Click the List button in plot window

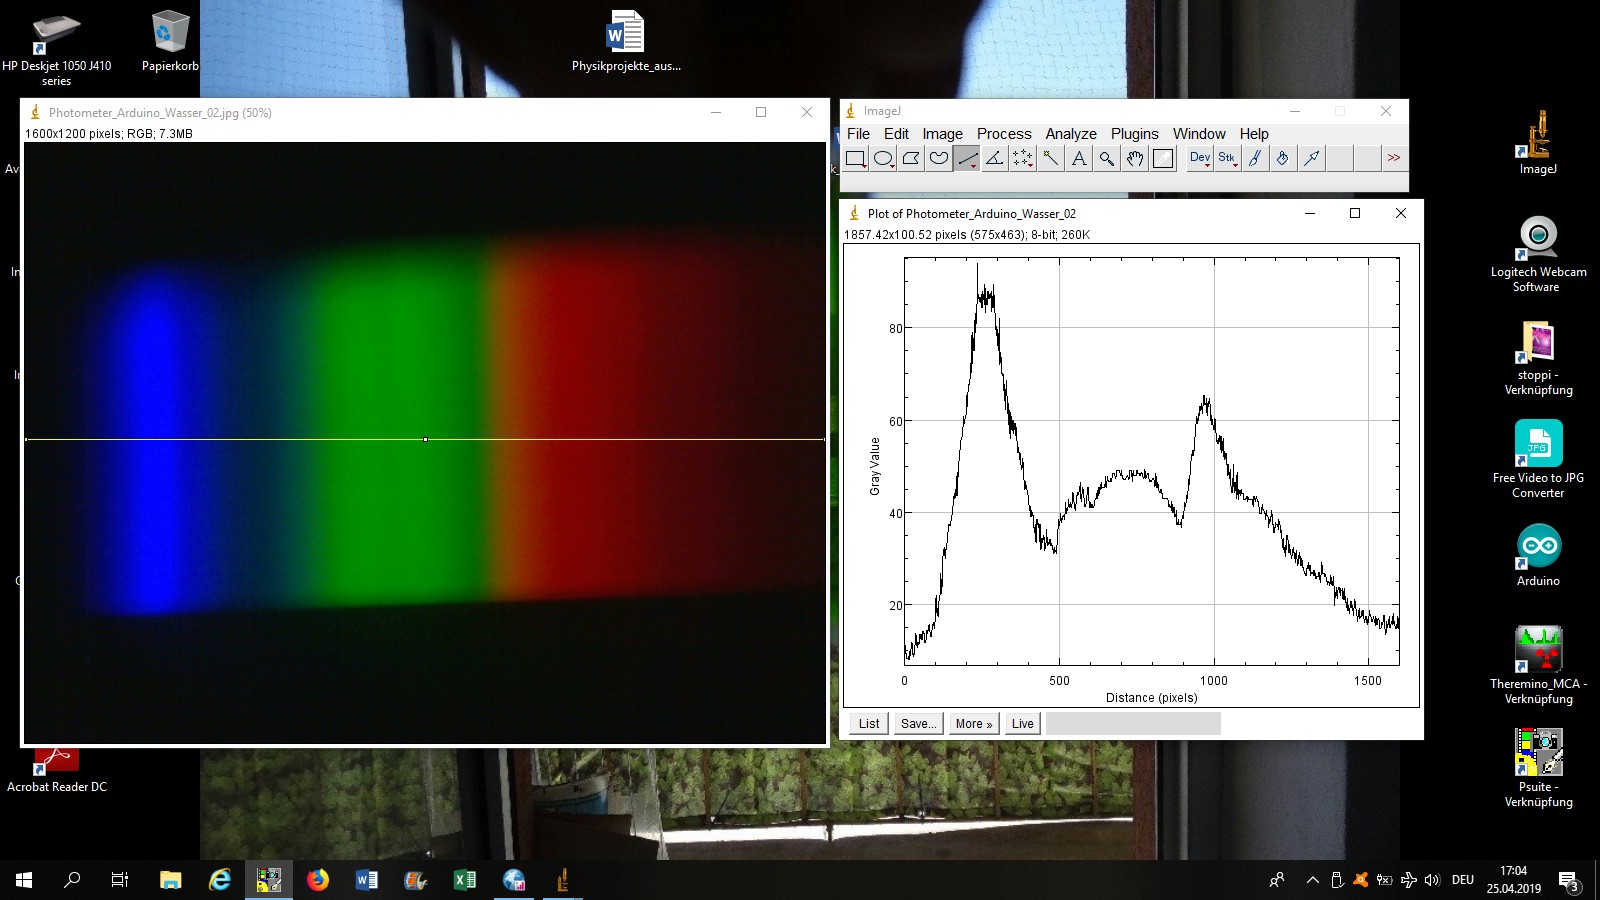coord(869,724)
